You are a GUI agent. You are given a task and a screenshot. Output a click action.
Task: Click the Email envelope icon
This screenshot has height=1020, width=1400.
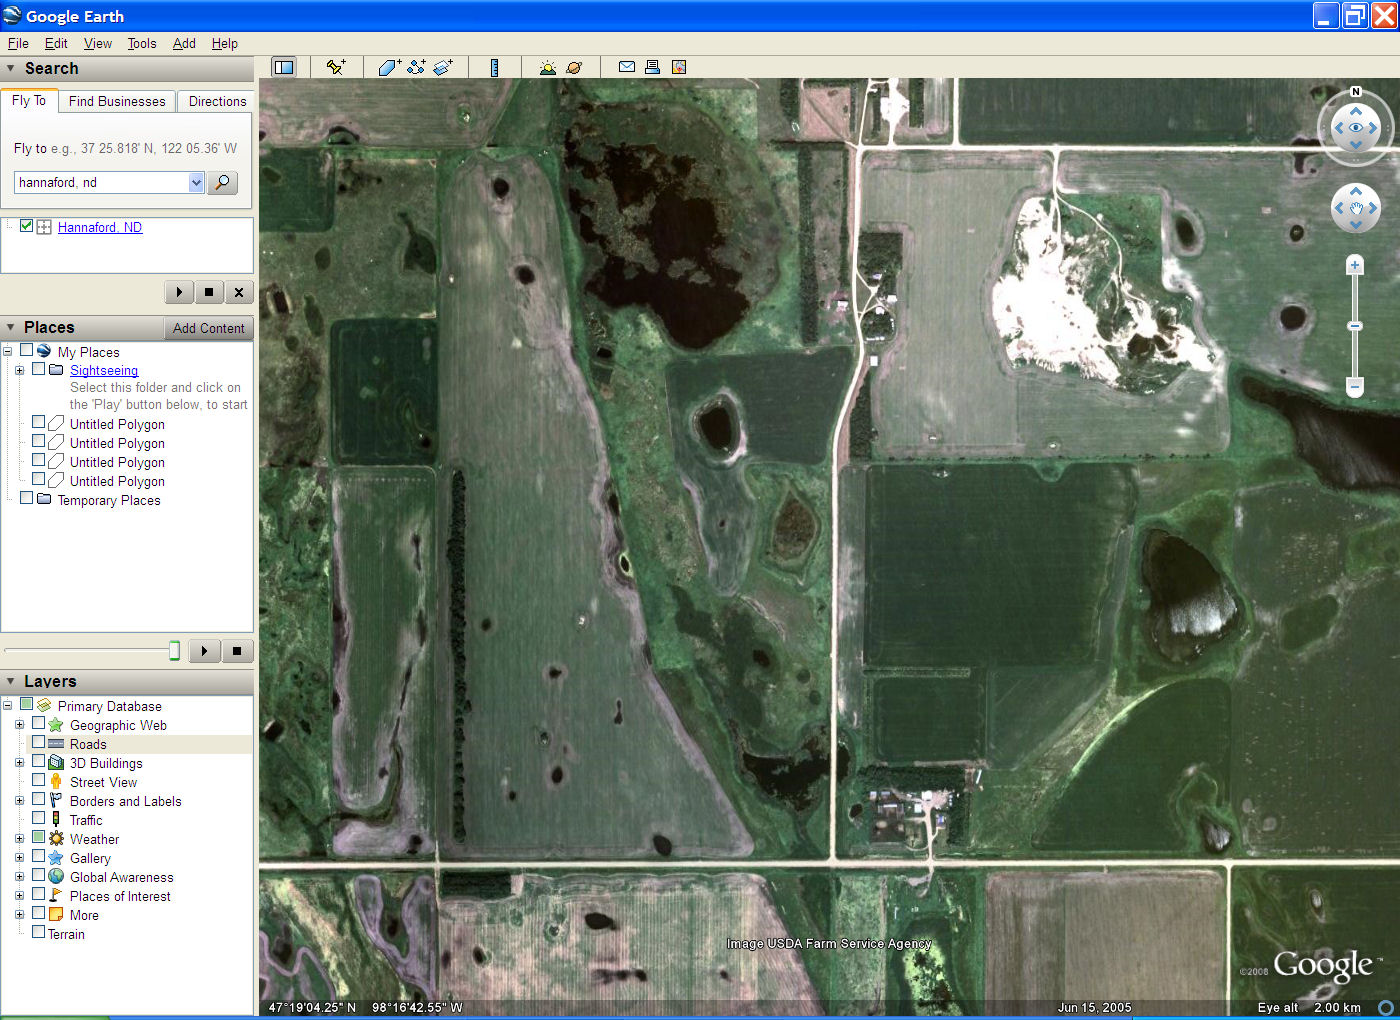pyautogui.click(x=627, y=67)
